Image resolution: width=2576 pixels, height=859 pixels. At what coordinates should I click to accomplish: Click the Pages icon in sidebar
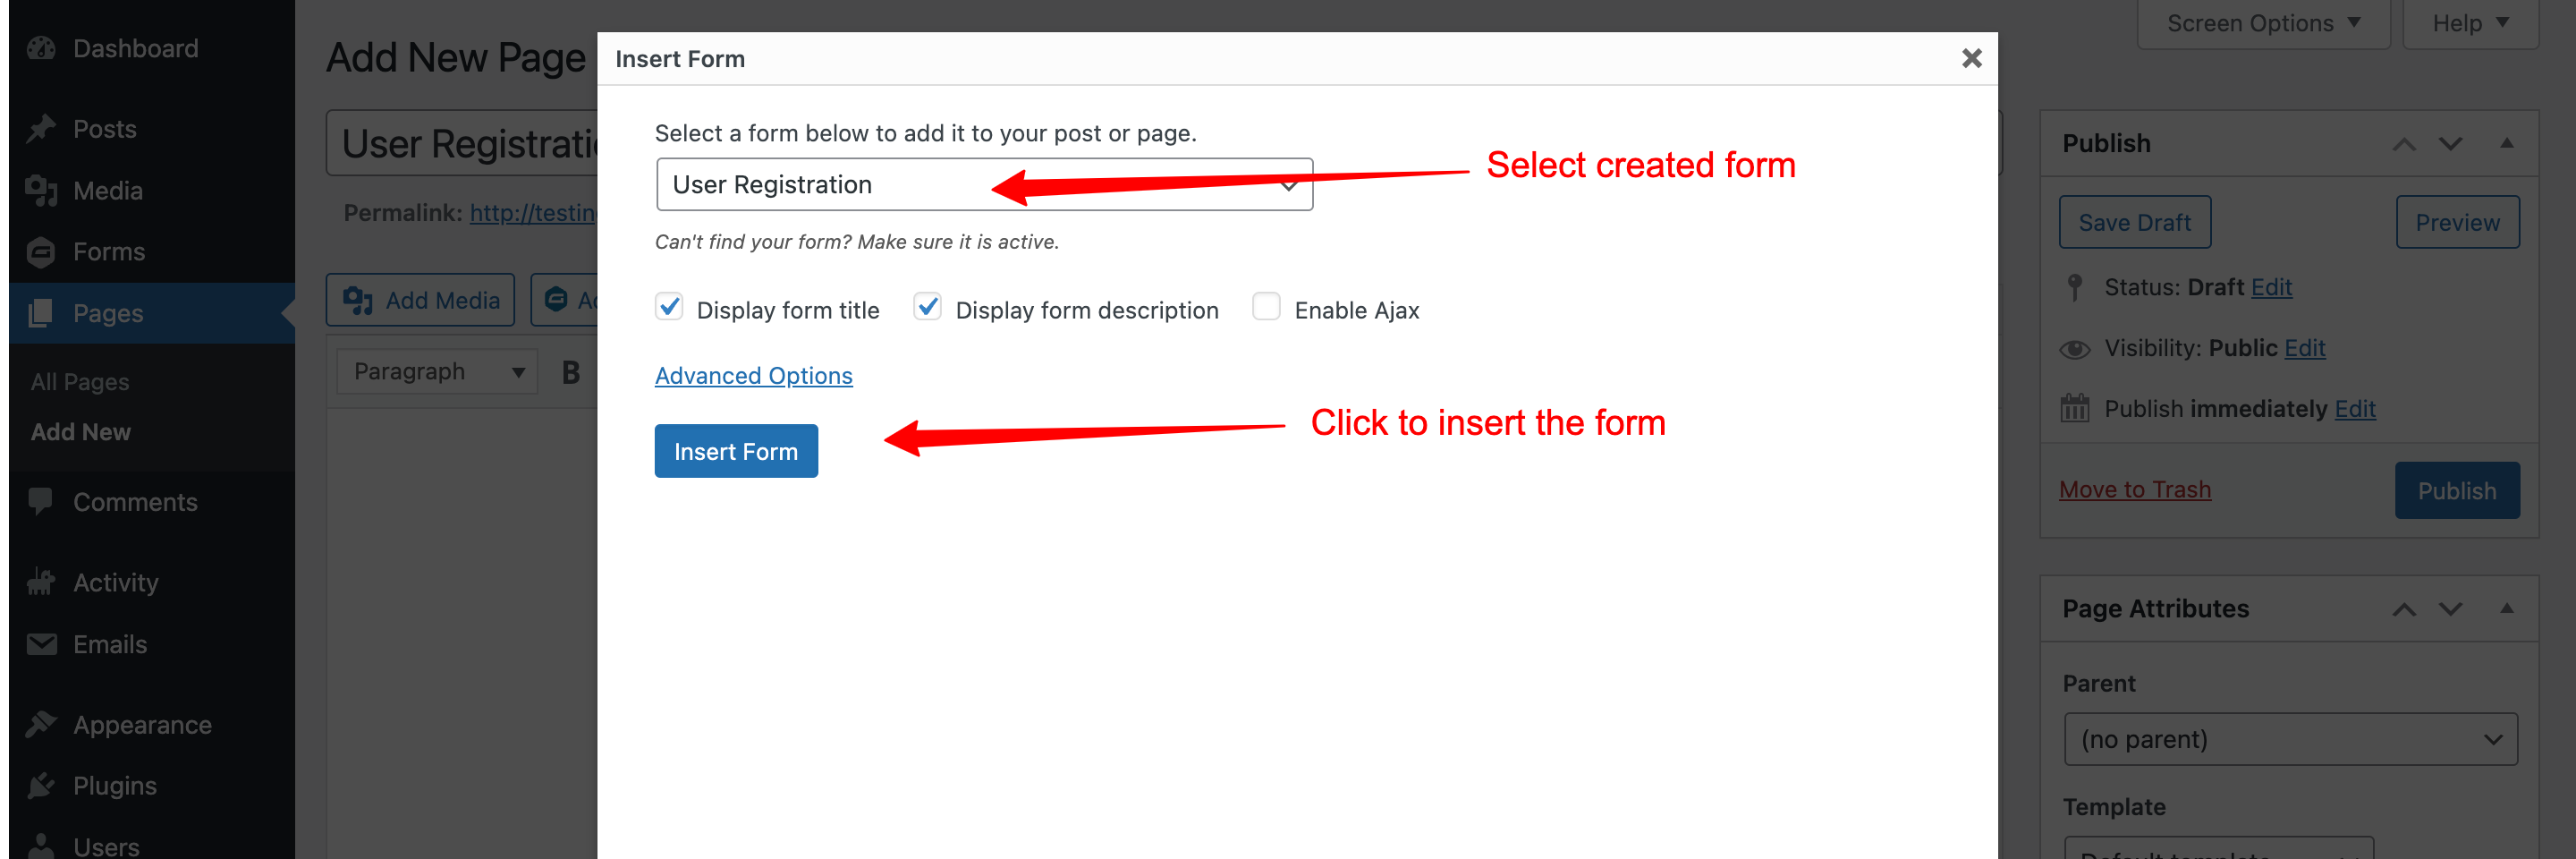41,313
